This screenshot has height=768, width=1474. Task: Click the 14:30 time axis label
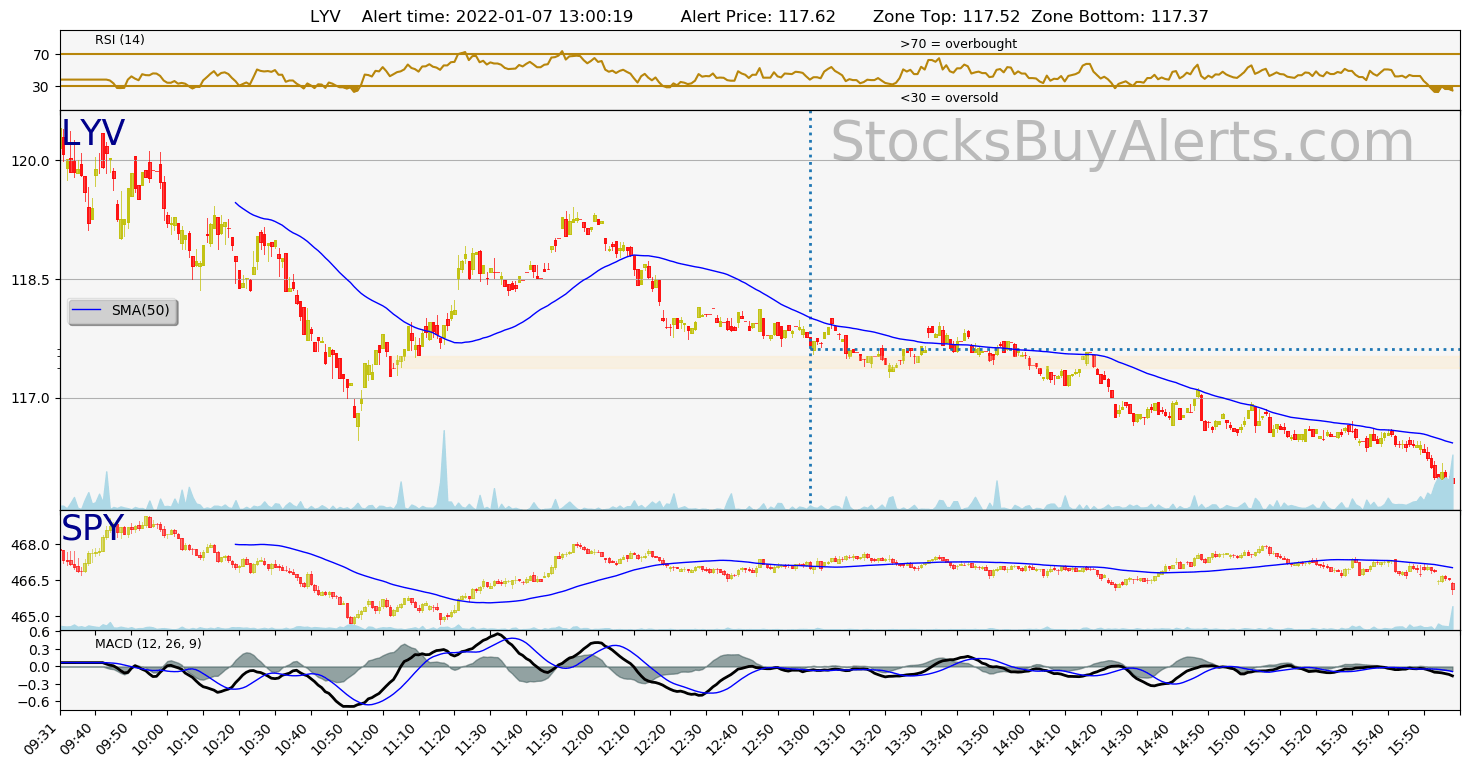1119,740
